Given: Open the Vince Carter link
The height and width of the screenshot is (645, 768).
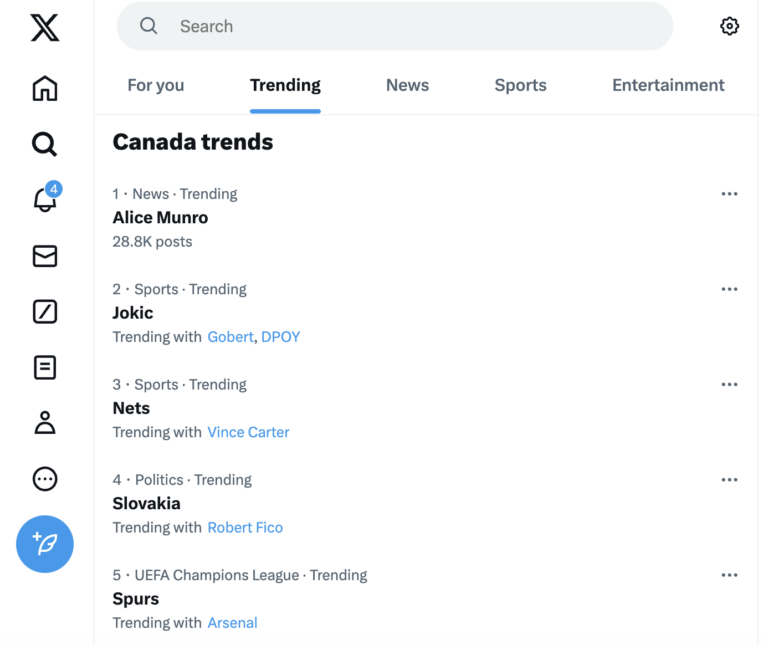Looking at the screenshot, I should 248,432.
